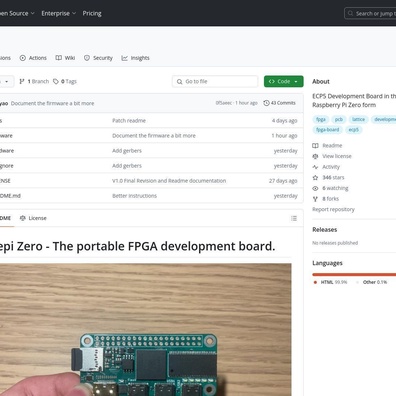Open the 'Patch readme' commit
Viewport: 396px width, 396px height.
click(129, 121)
